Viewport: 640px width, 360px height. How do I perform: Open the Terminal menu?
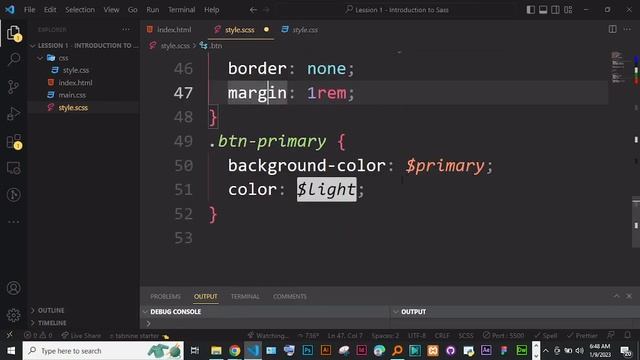coord(181,10)
